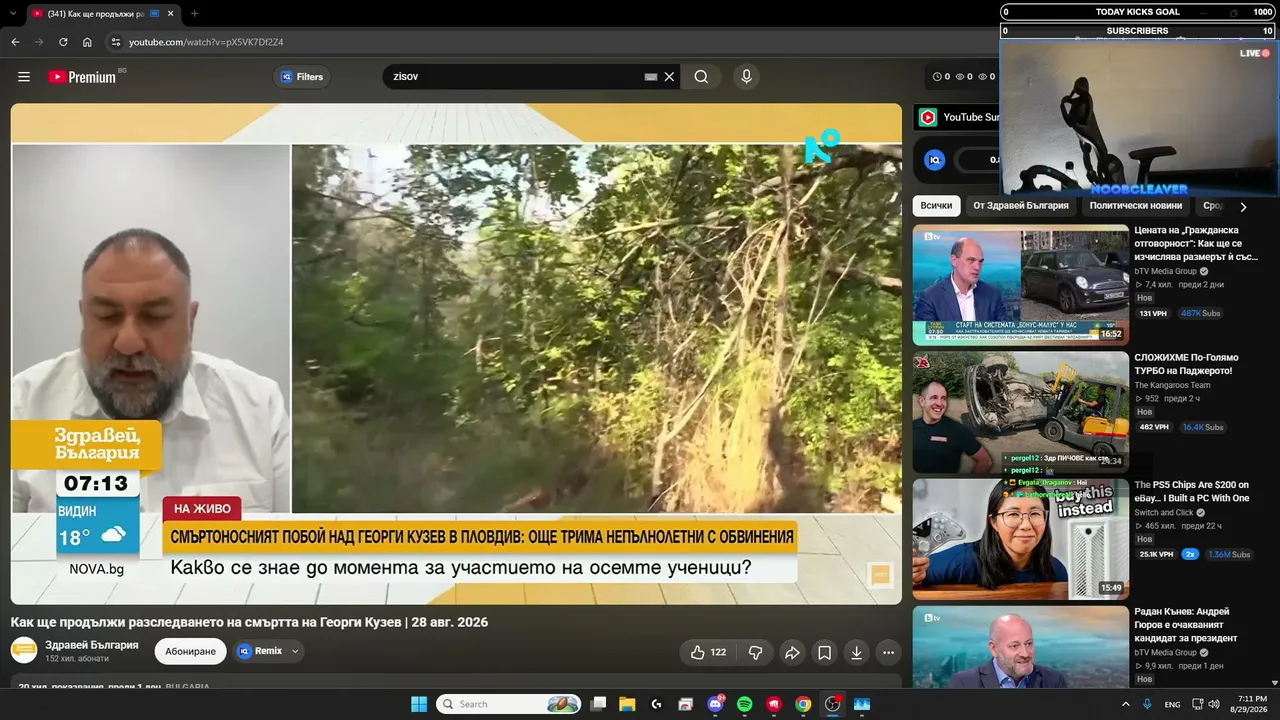Run search with the magnifier button
This screenshot has width=1280, height=720.
701,77
